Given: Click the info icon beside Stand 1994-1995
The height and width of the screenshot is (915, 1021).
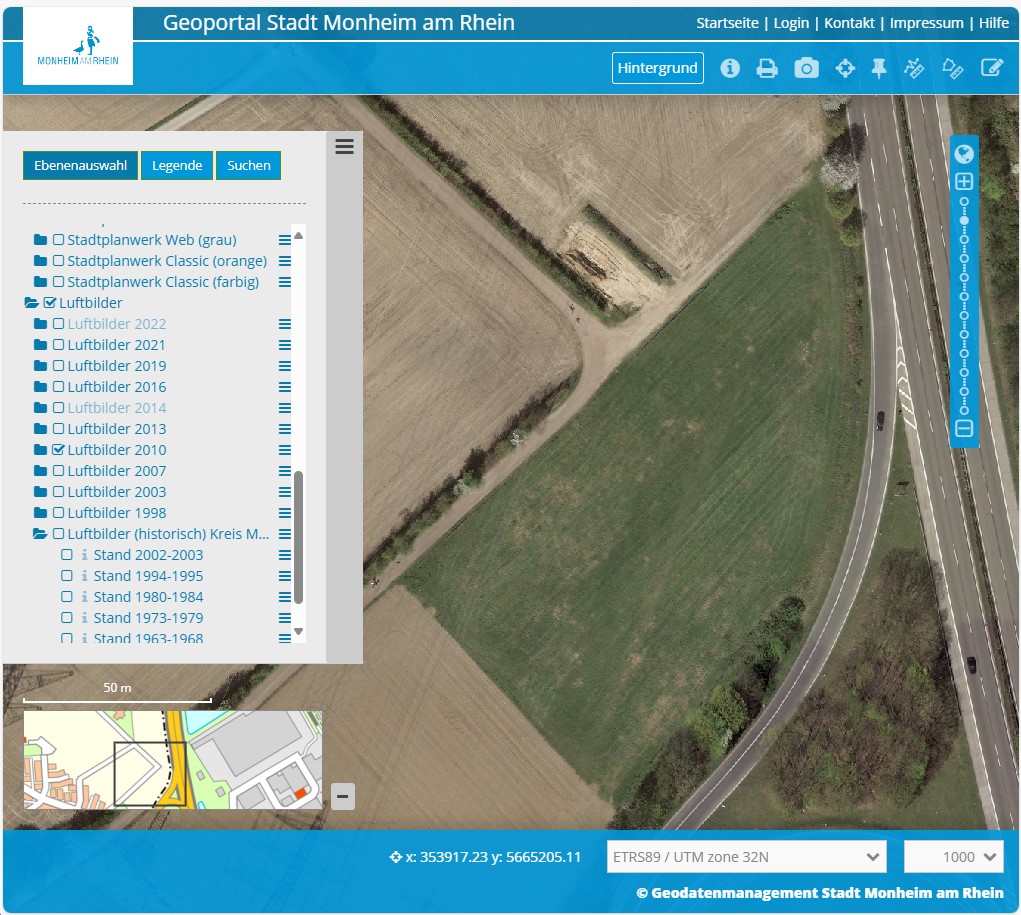Looking at the screenshot, I should point(85,576).
